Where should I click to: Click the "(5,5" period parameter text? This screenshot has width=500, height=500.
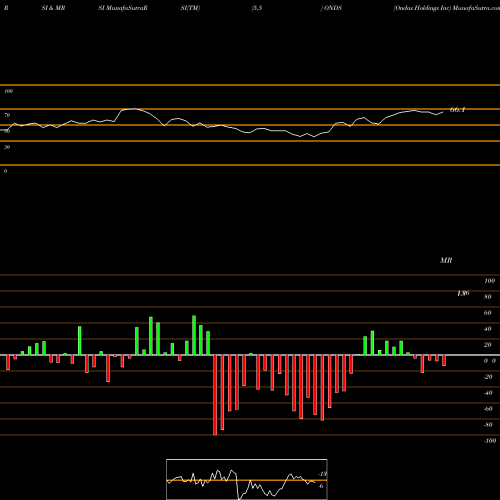point(257,8)
